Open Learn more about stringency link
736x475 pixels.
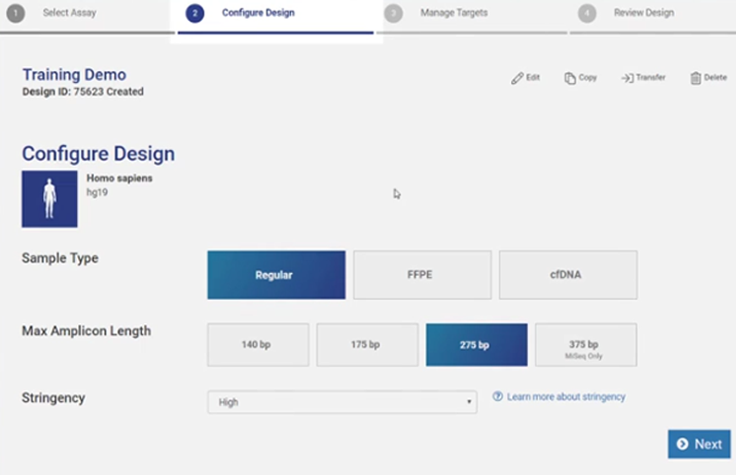tap(565, 397)
